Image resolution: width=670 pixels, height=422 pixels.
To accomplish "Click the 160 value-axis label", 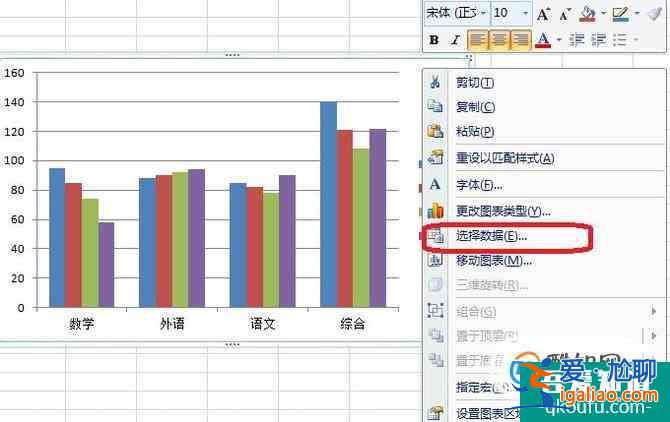I will 14,73.
